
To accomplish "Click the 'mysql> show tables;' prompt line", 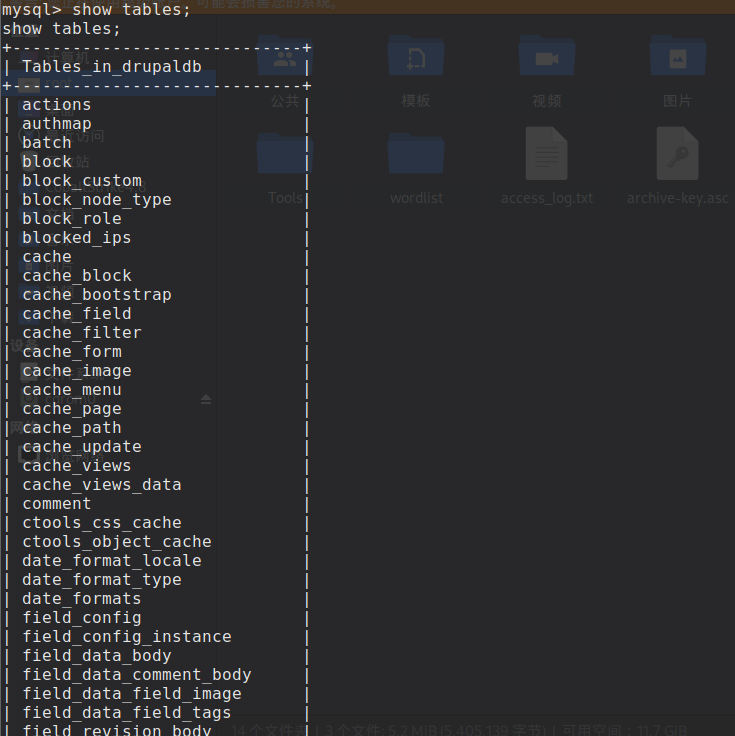I will [97, 10].
